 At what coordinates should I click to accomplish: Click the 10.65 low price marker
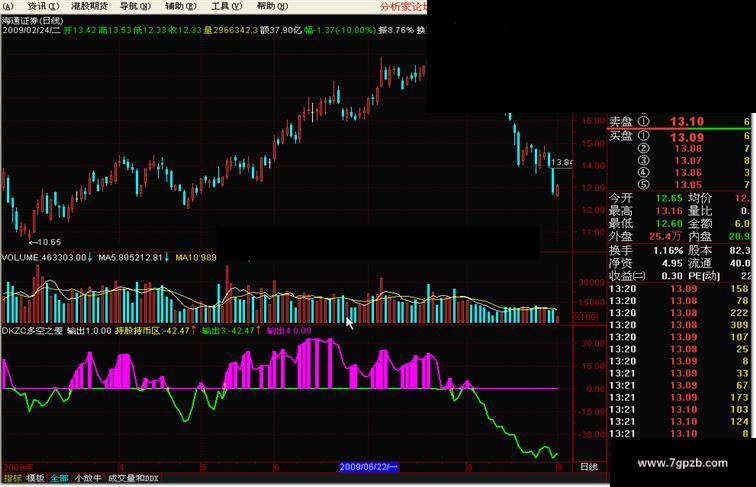tap(45, 242)
